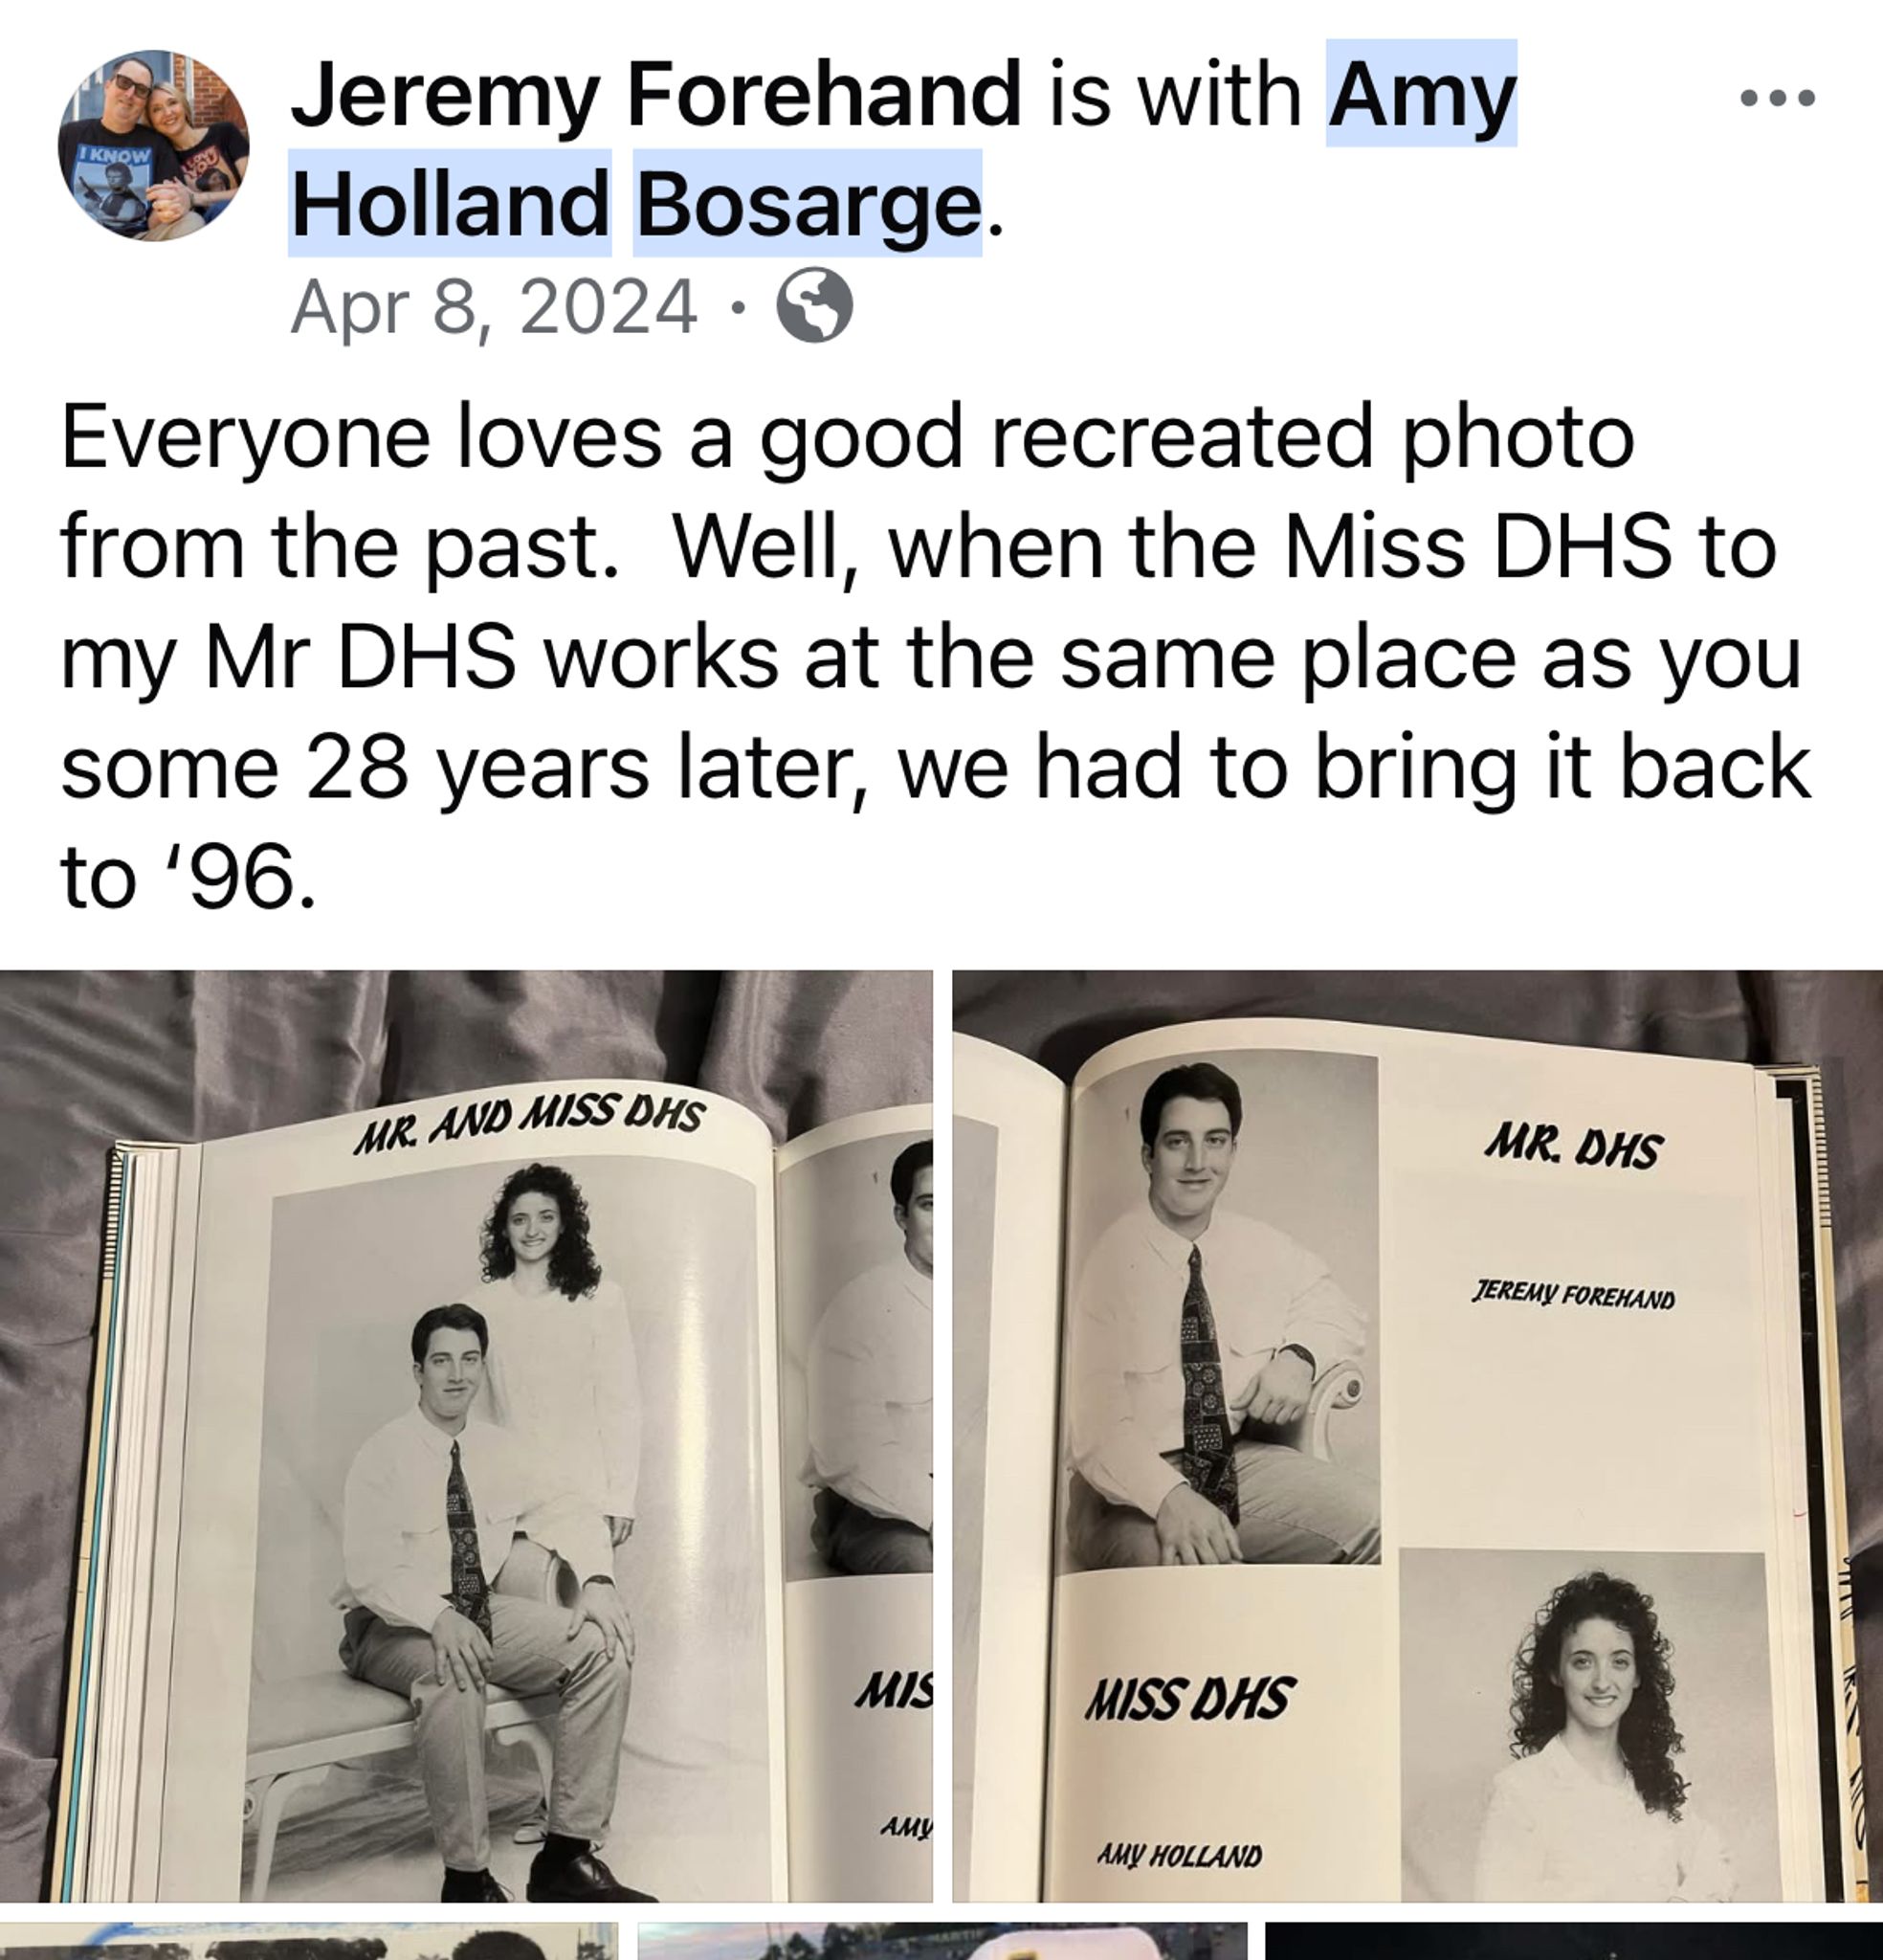Click the 'JEREMY FOREHAND' yearbook caption

(x=1573, y=1295)
